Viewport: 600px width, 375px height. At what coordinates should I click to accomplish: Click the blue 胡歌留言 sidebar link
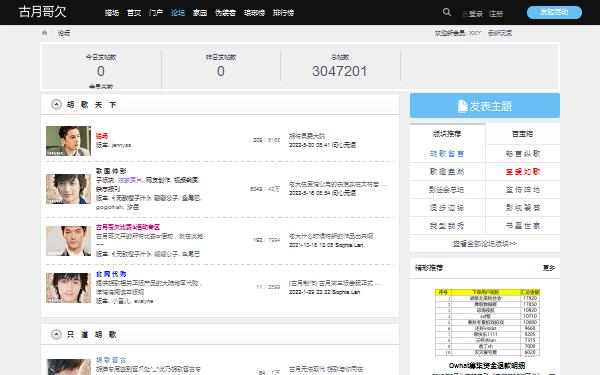[x=447, y=154]
